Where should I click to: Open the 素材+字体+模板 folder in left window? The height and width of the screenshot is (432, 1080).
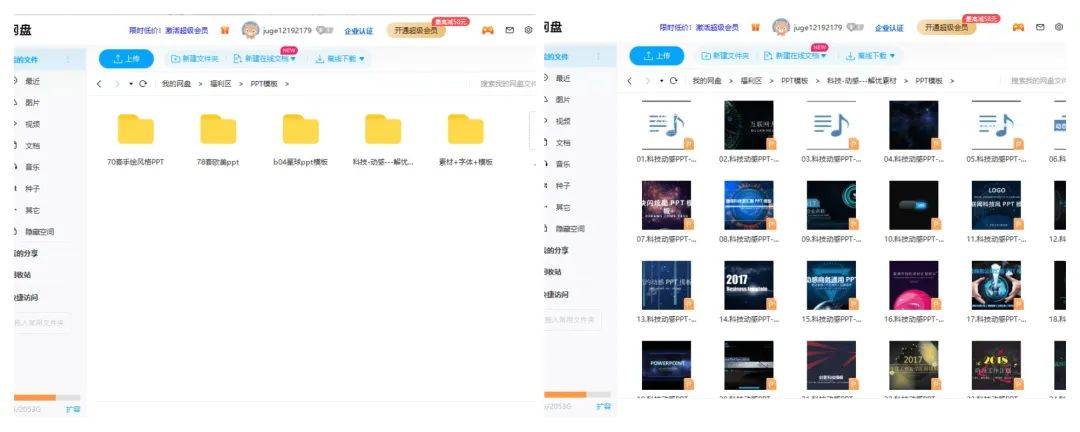point(466,129)
